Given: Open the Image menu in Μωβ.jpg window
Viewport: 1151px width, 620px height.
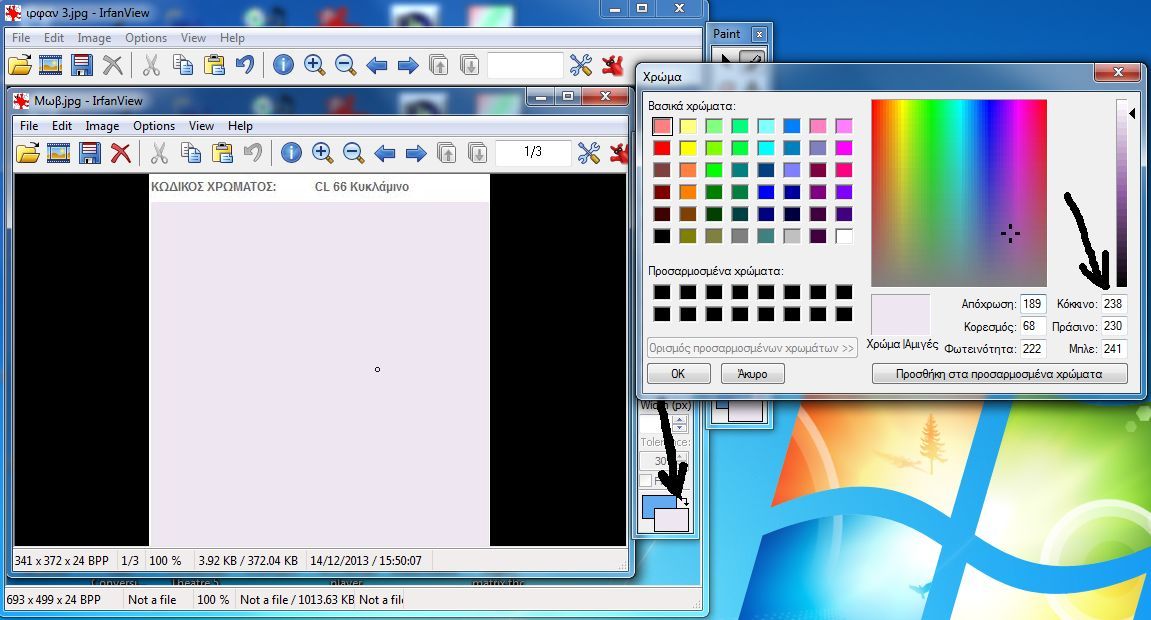Looking at the screenshot, I should click(102, 126).
